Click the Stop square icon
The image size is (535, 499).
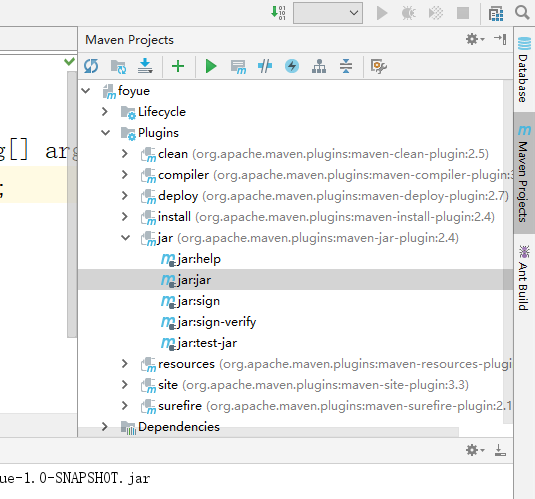click(x=463, y=13)
